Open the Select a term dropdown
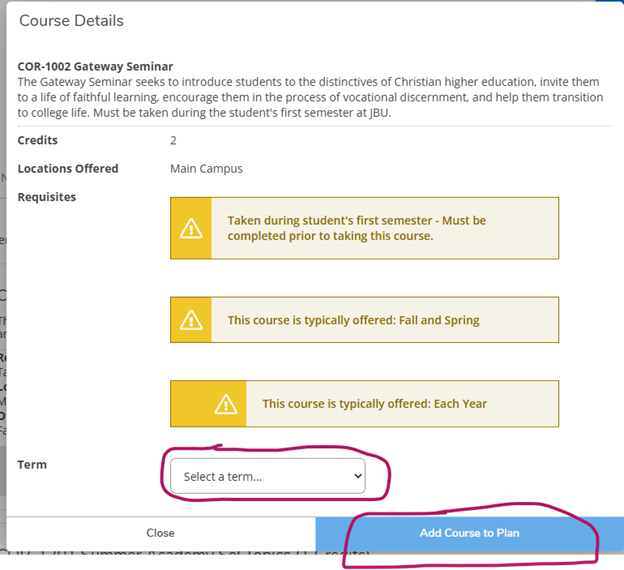This screenshot has width=624, height=570. coord(267,477)
